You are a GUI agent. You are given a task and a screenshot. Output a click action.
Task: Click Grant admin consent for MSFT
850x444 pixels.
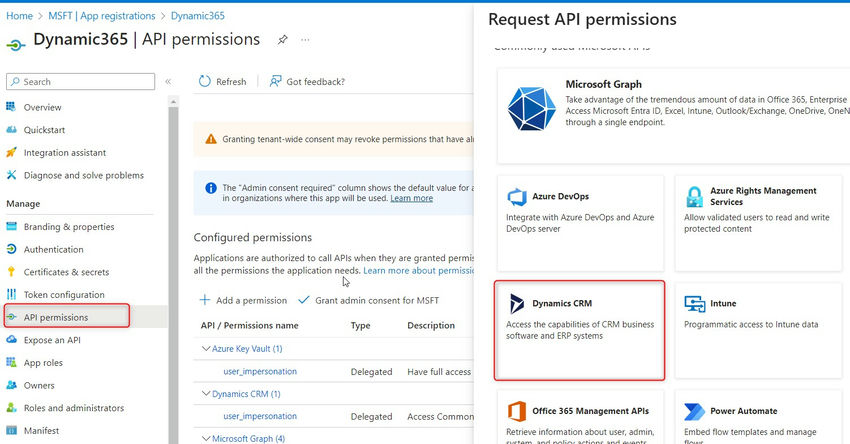369,300
